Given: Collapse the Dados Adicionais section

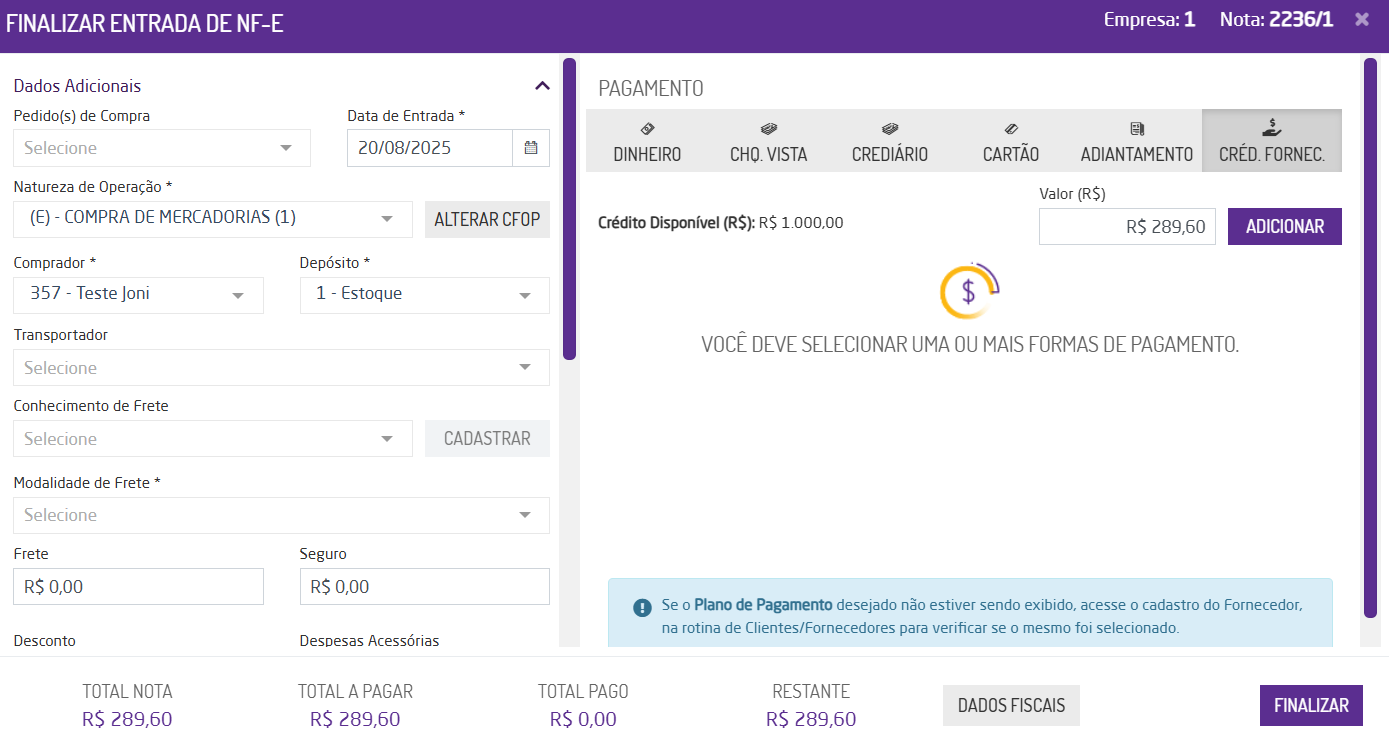Looking at the screenshot, I should [542, 86].
